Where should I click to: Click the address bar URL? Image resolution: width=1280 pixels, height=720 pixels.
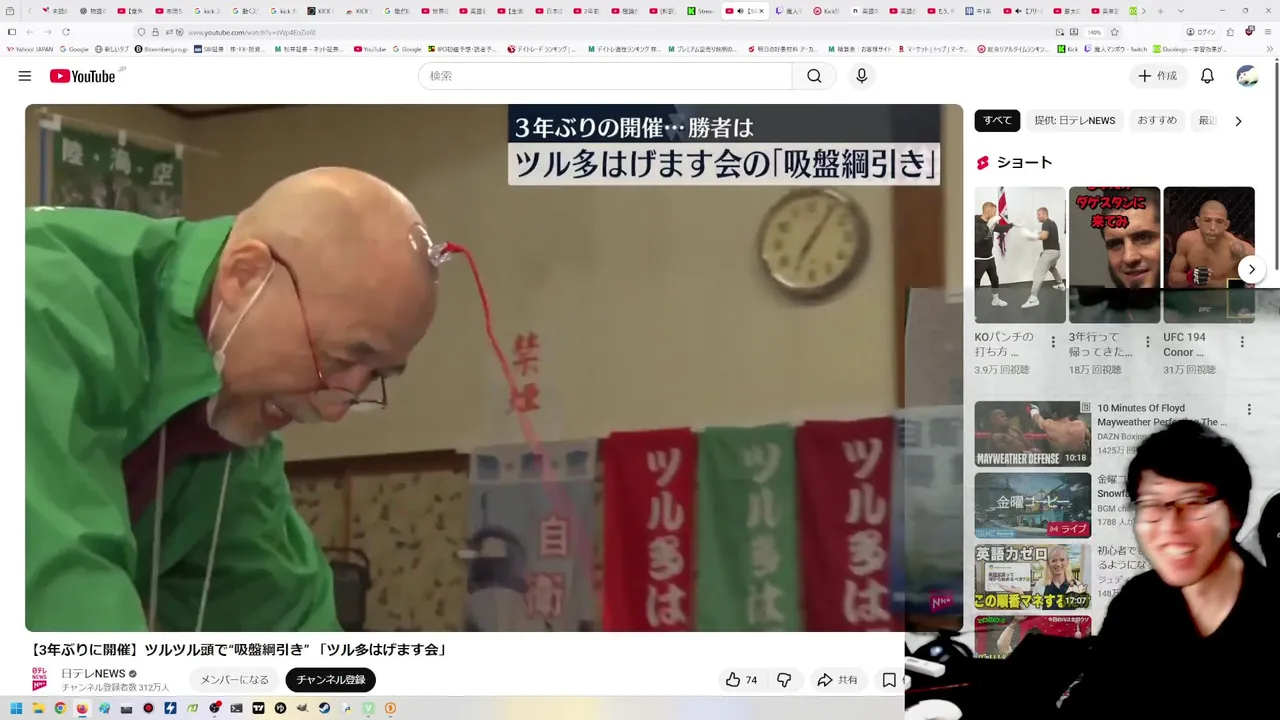252,32
